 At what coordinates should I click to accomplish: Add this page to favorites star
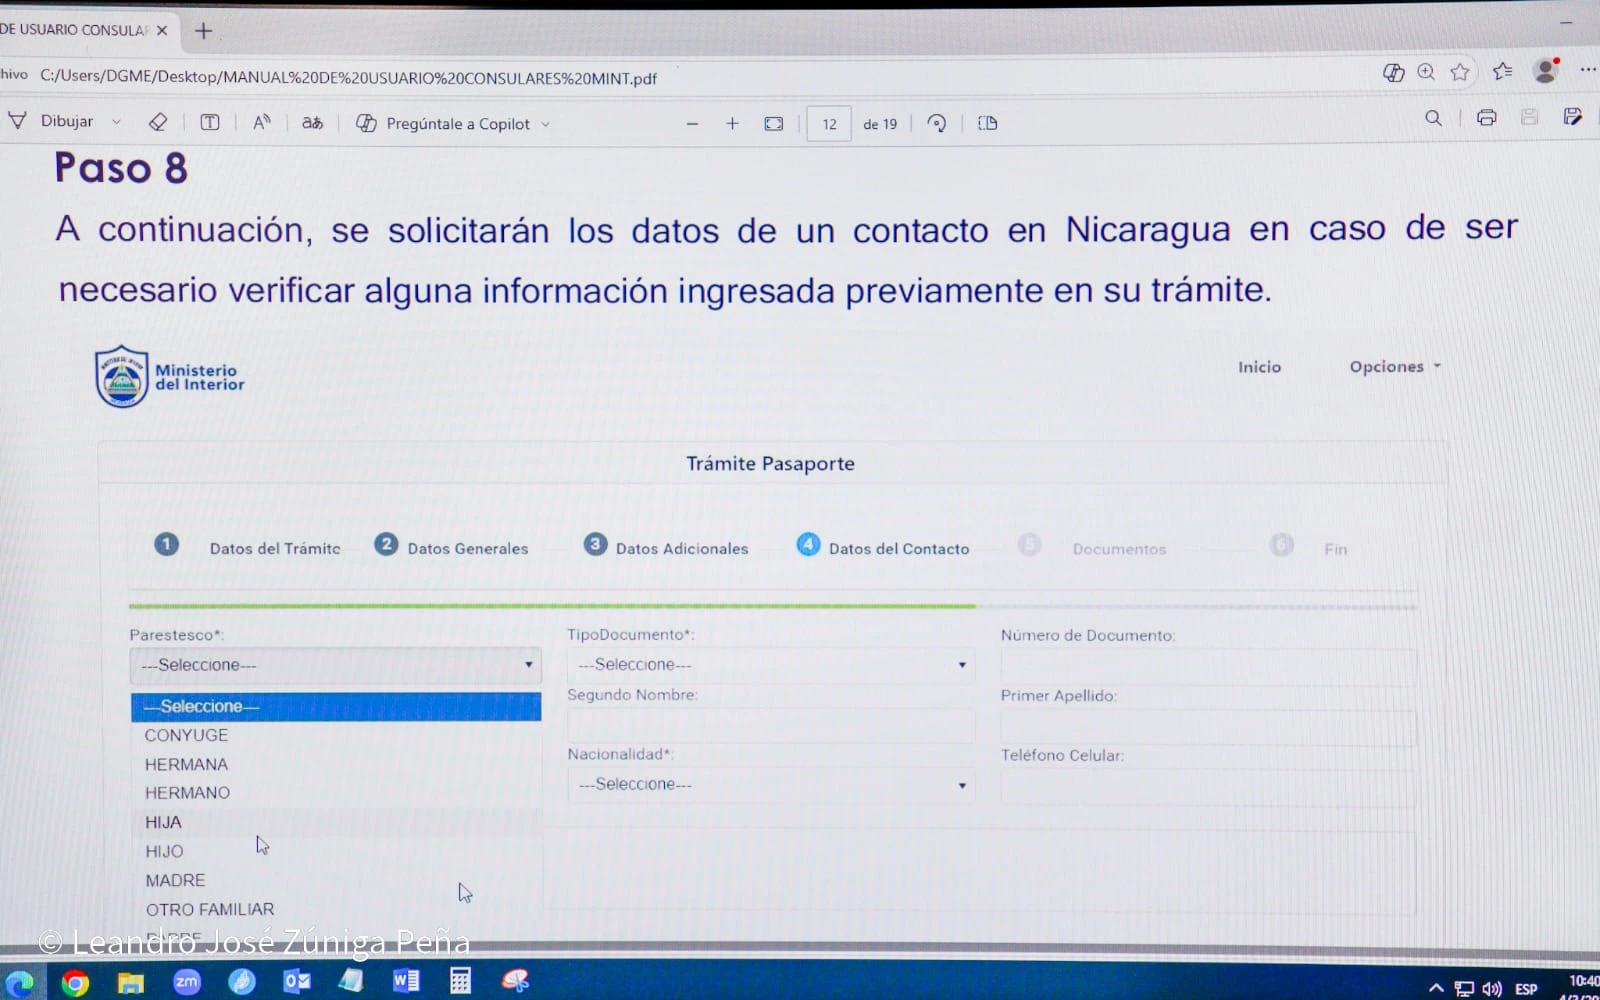tap(1460, 72)
